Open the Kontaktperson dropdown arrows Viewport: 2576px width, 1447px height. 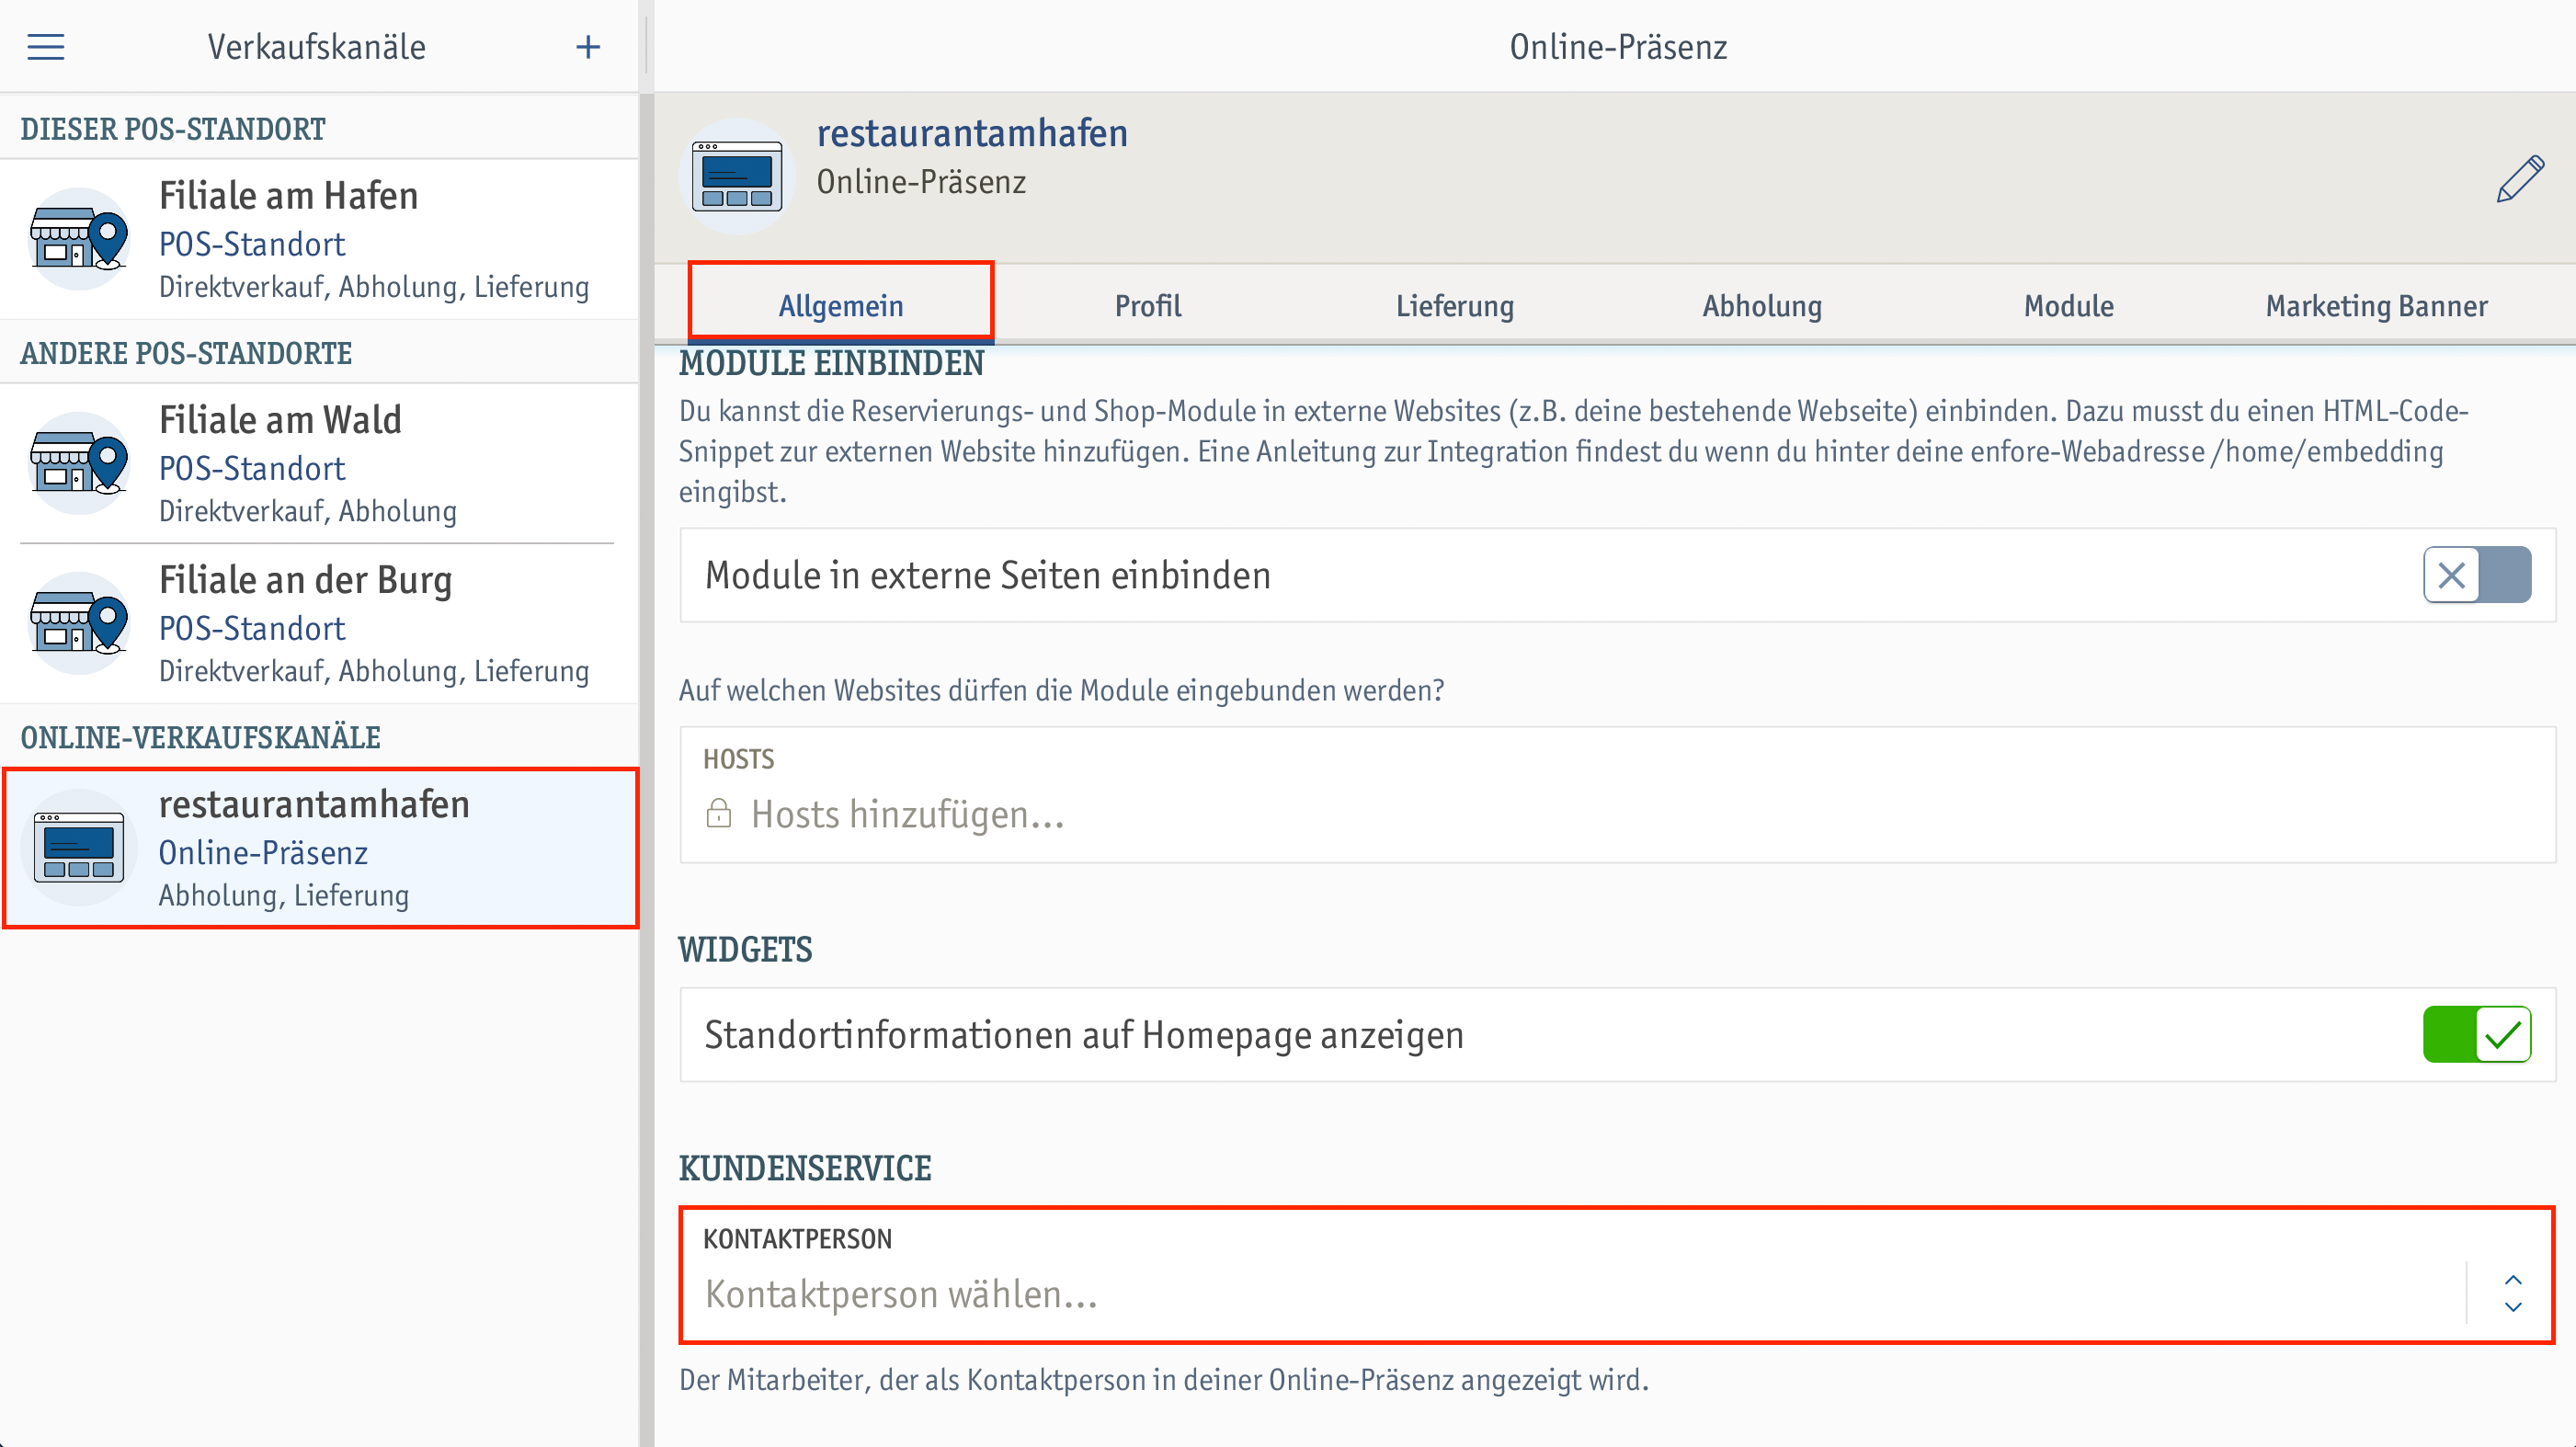(x=2512, y=1293)
